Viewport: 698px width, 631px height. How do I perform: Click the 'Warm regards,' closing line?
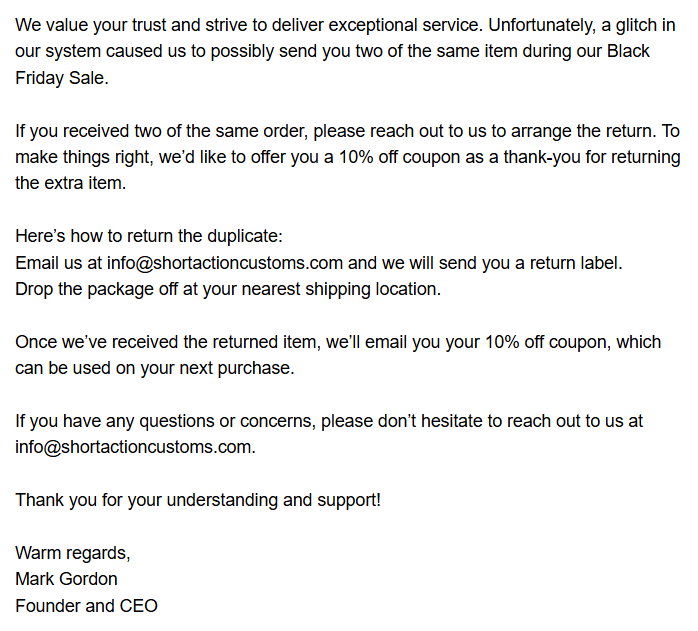pos(73,553)
